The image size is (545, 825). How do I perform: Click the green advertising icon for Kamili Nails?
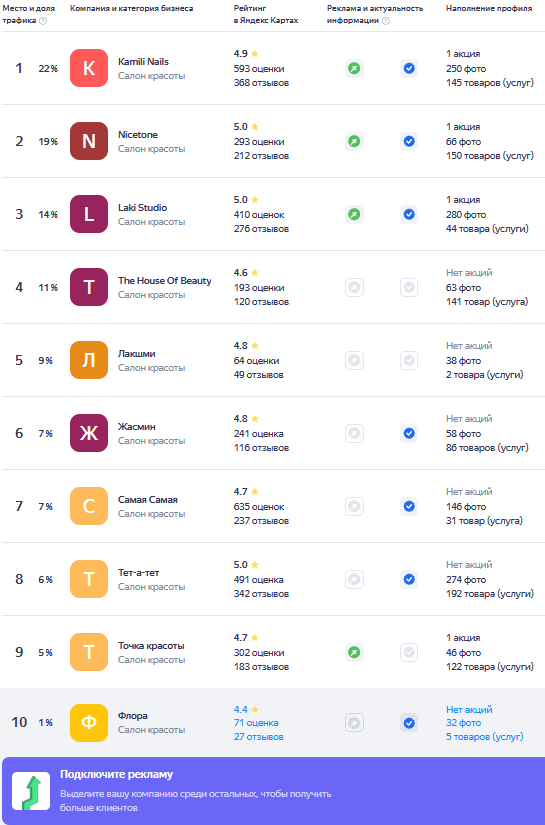click(354, 68)
